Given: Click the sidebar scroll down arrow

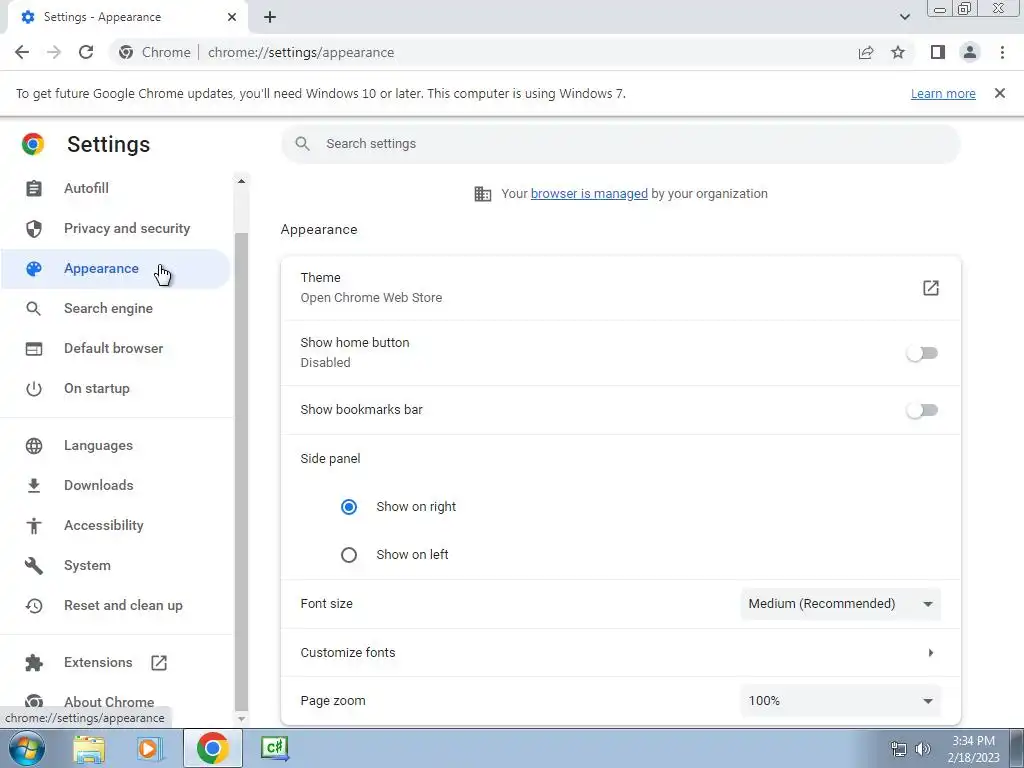Looking at the screenshot, I should coord(241,718).
